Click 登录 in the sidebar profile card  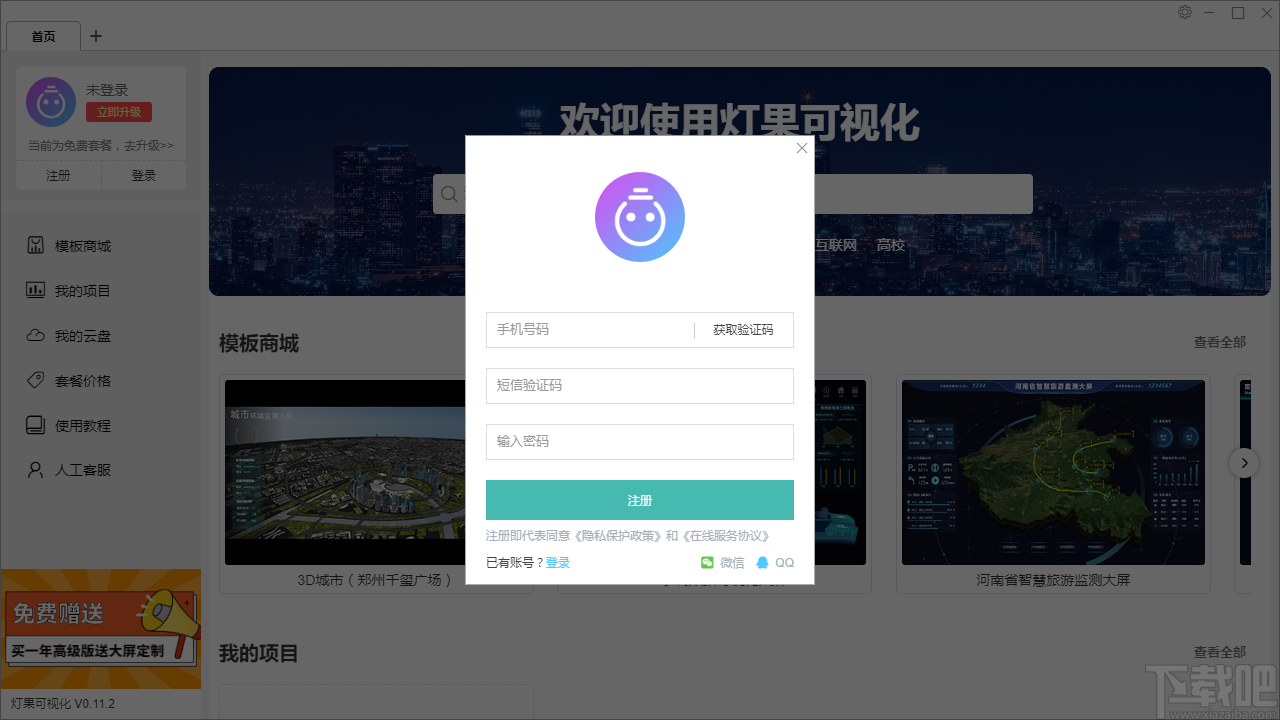[x=144, y=176]
